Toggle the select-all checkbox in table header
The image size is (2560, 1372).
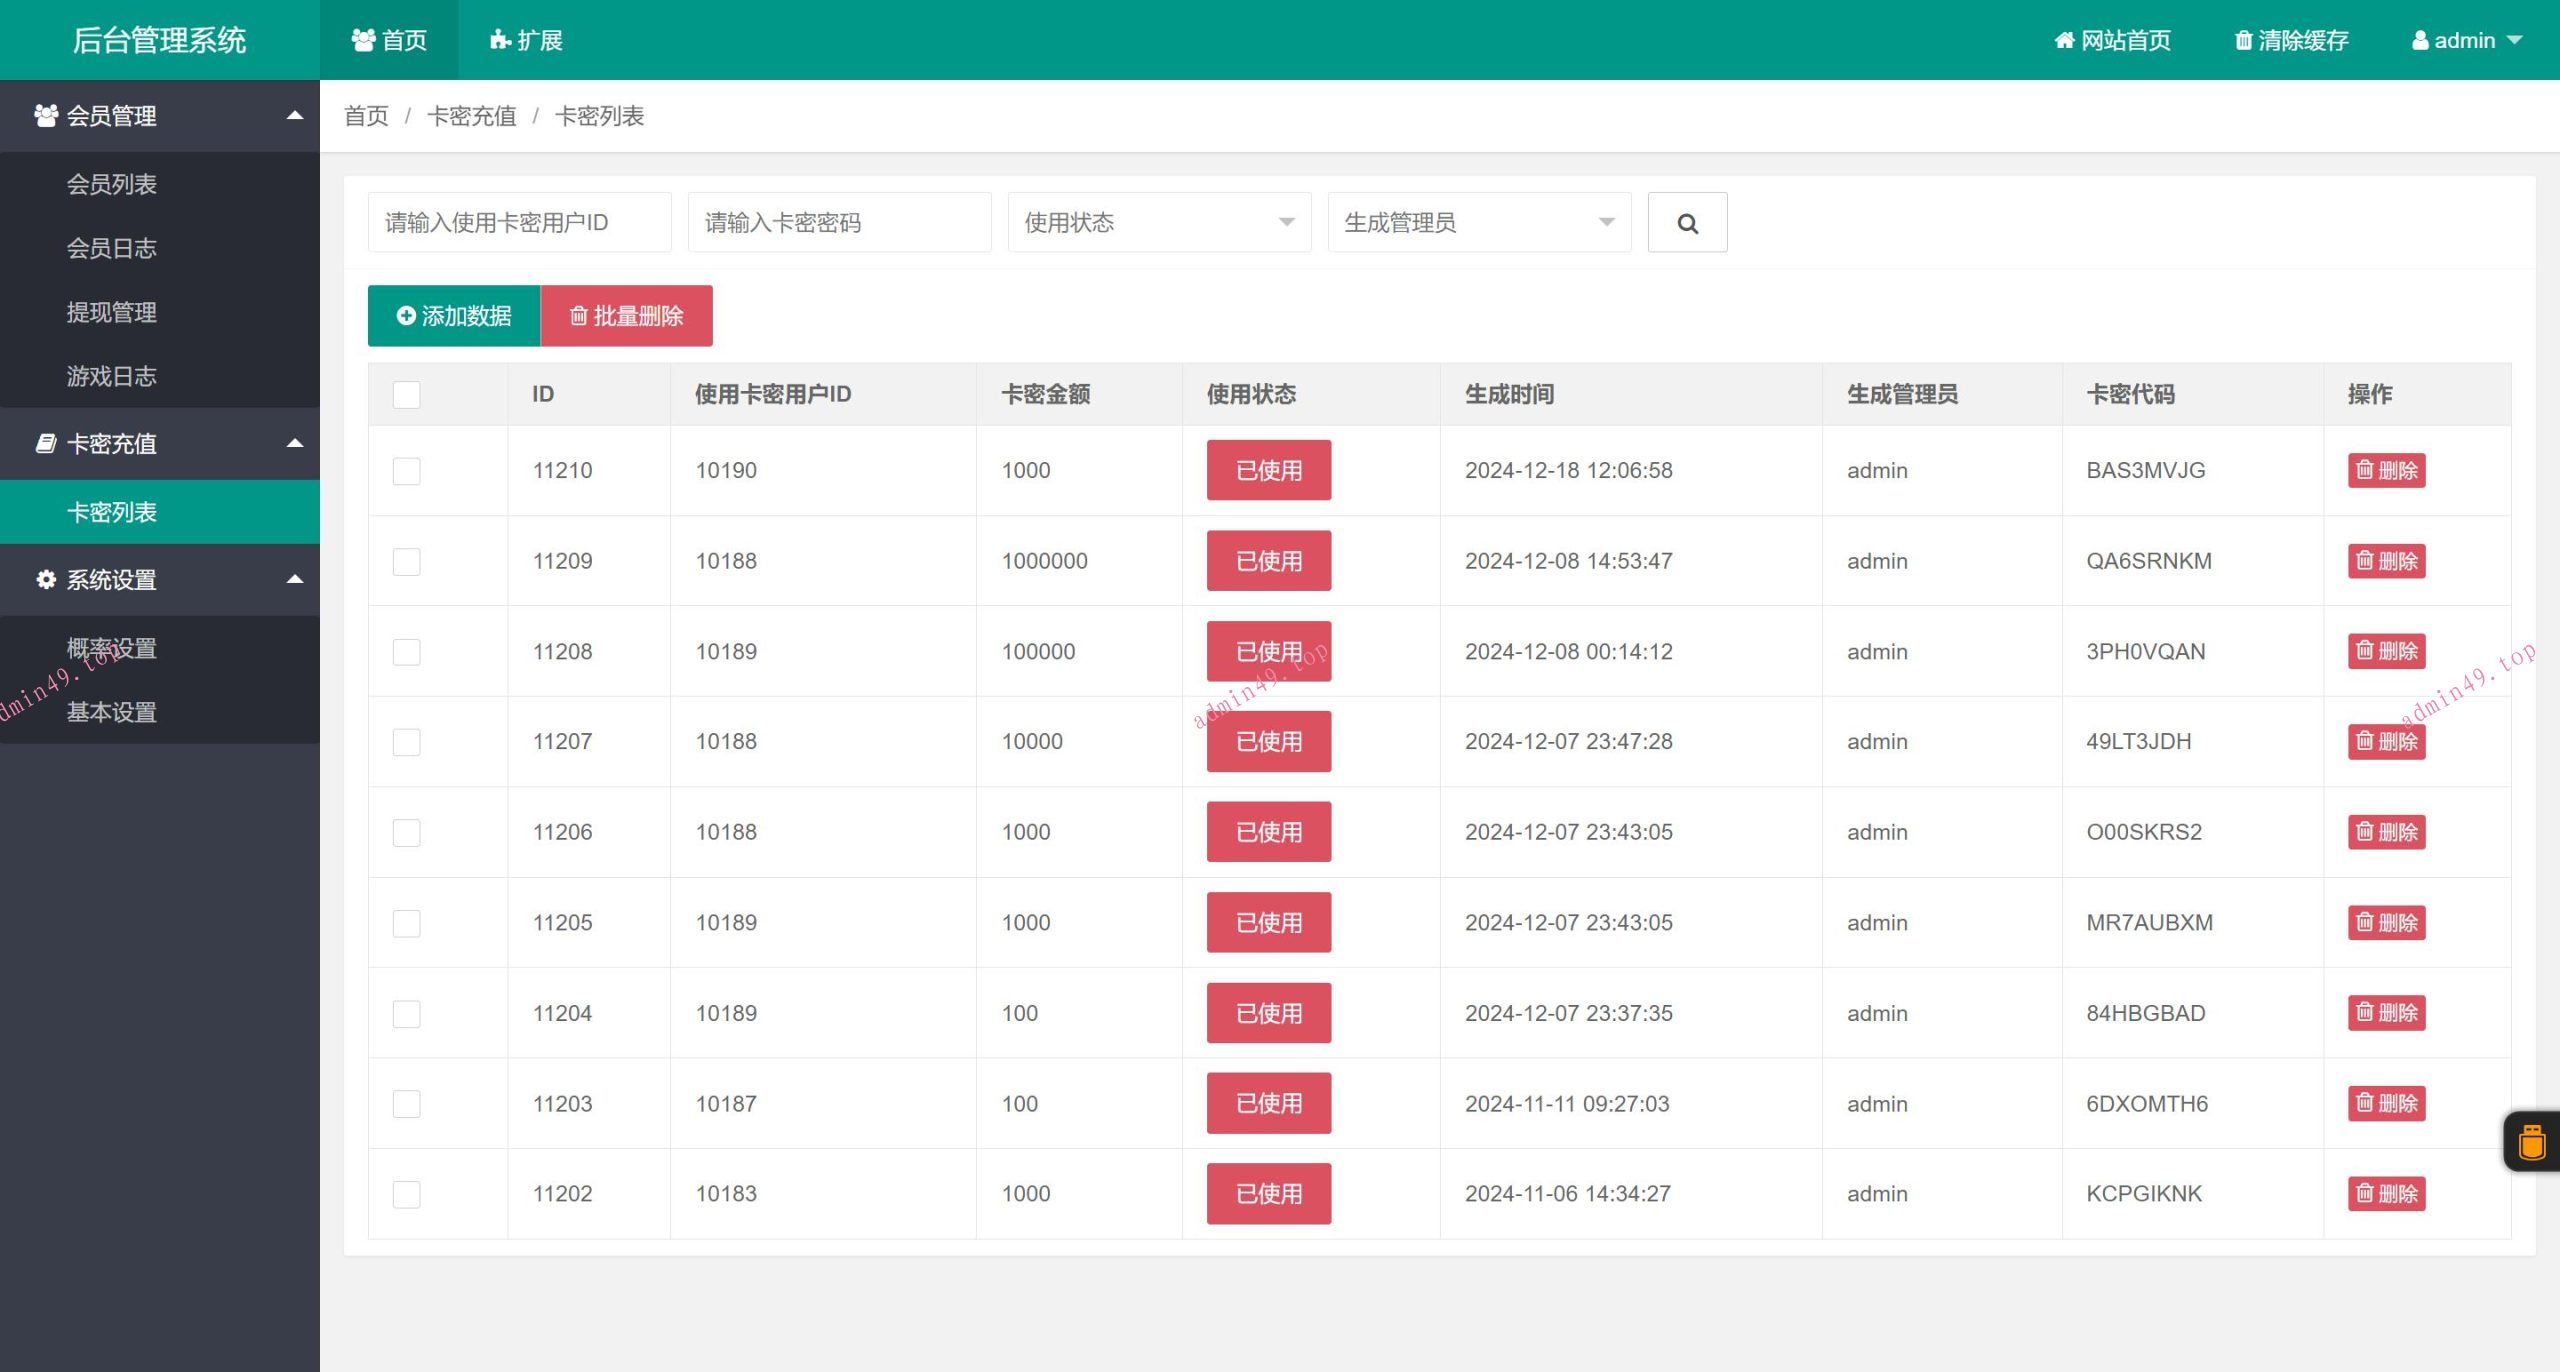(406, 394)
